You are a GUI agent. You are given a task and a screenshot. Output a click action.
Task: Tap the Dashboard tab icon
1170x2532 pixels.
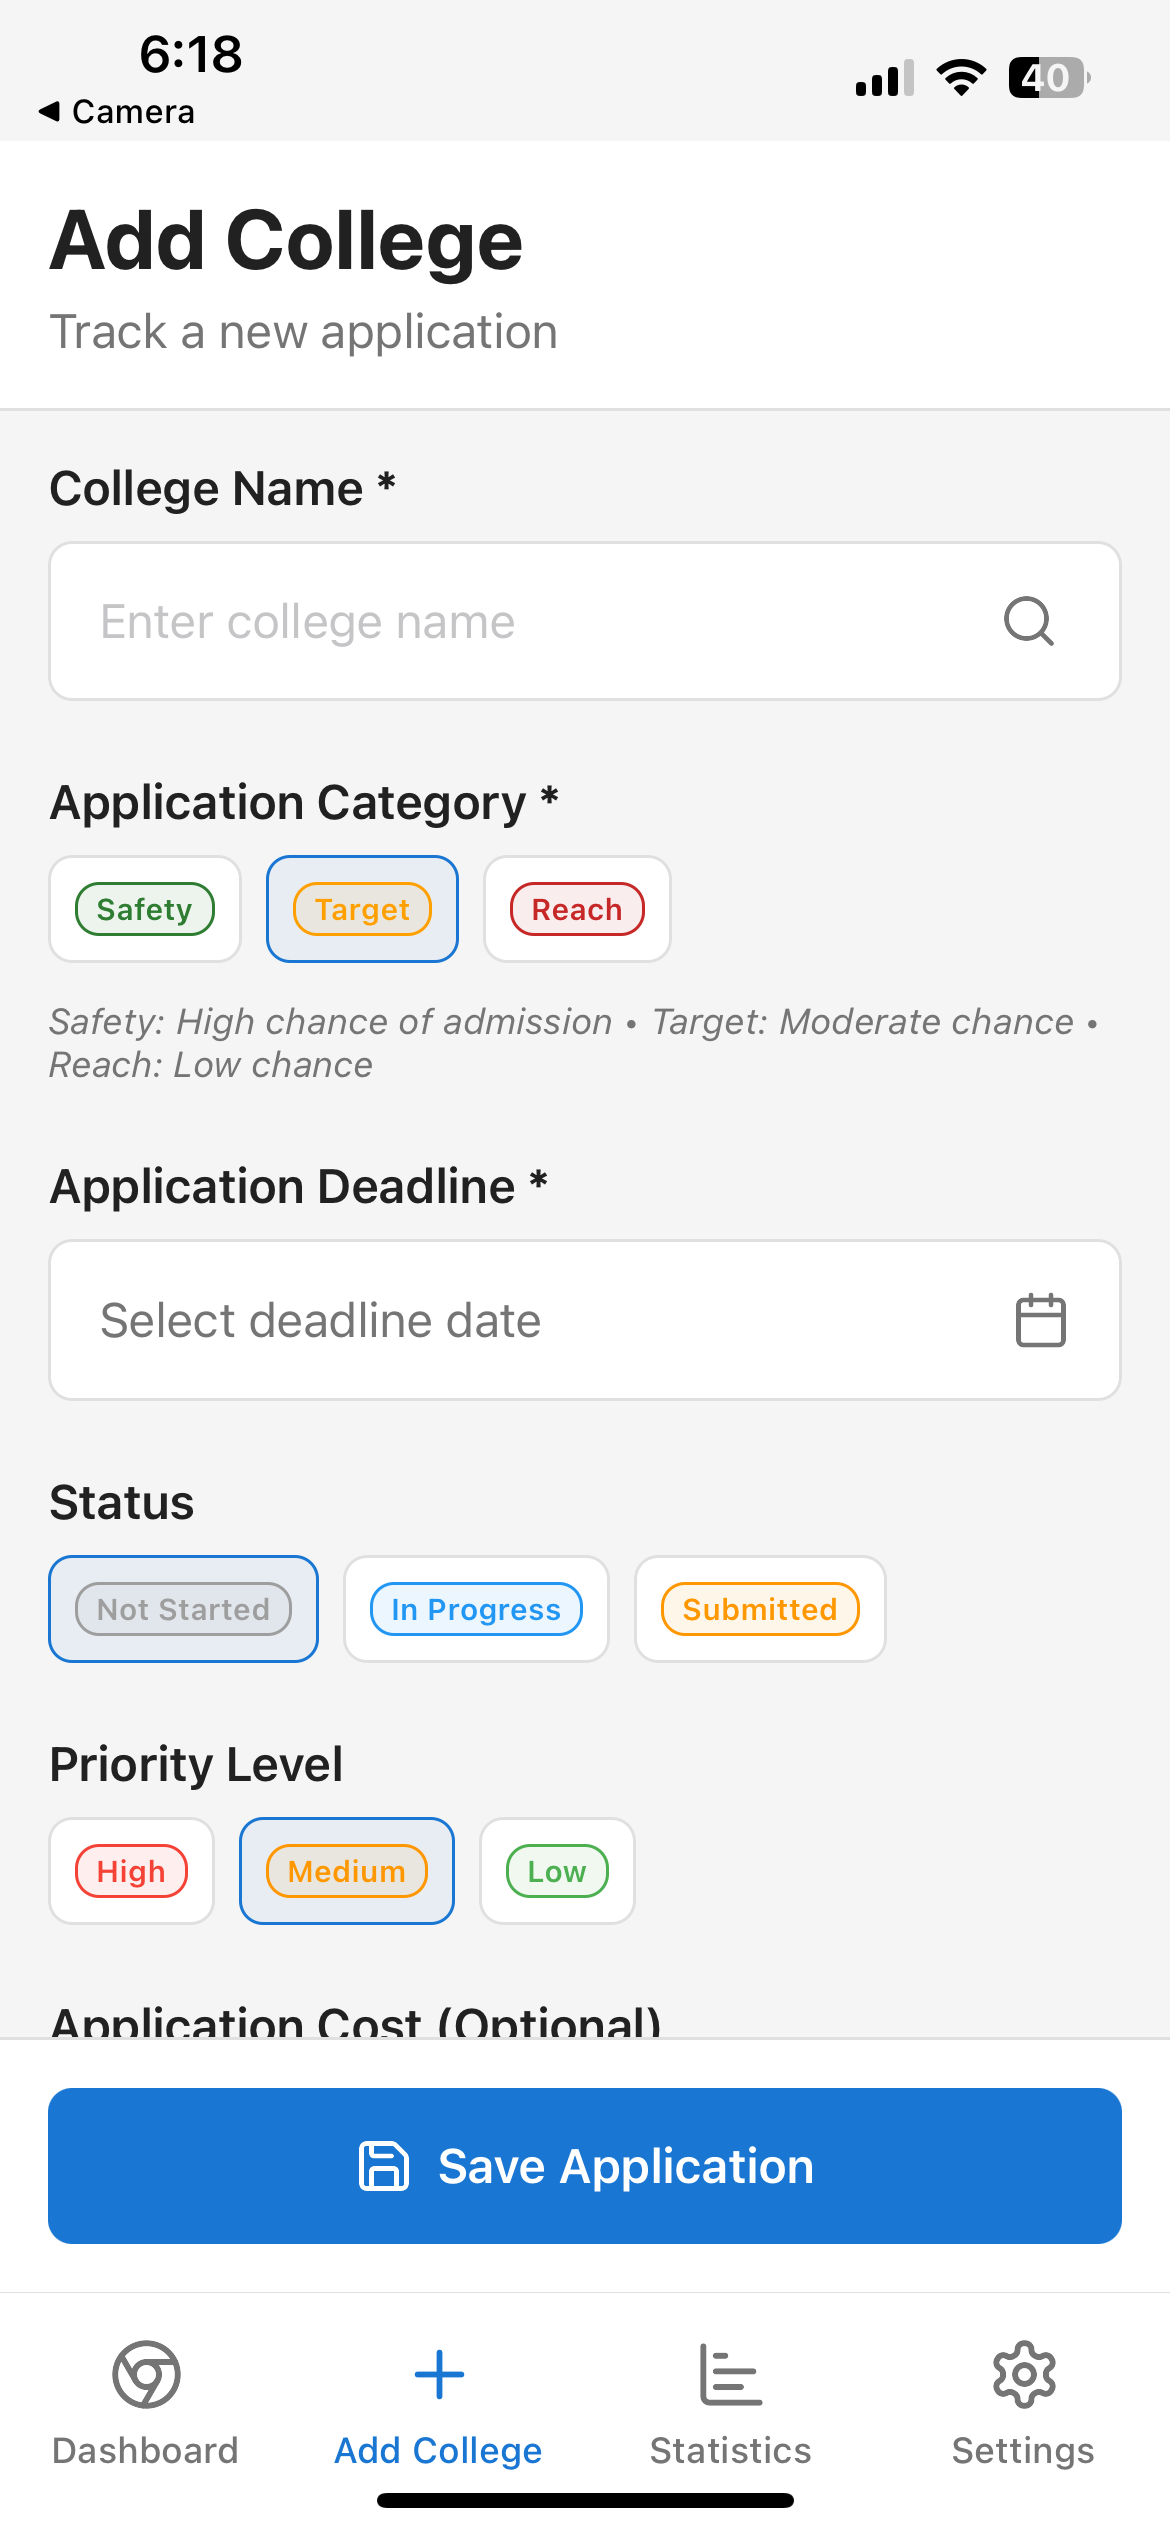click(146, 2375)
